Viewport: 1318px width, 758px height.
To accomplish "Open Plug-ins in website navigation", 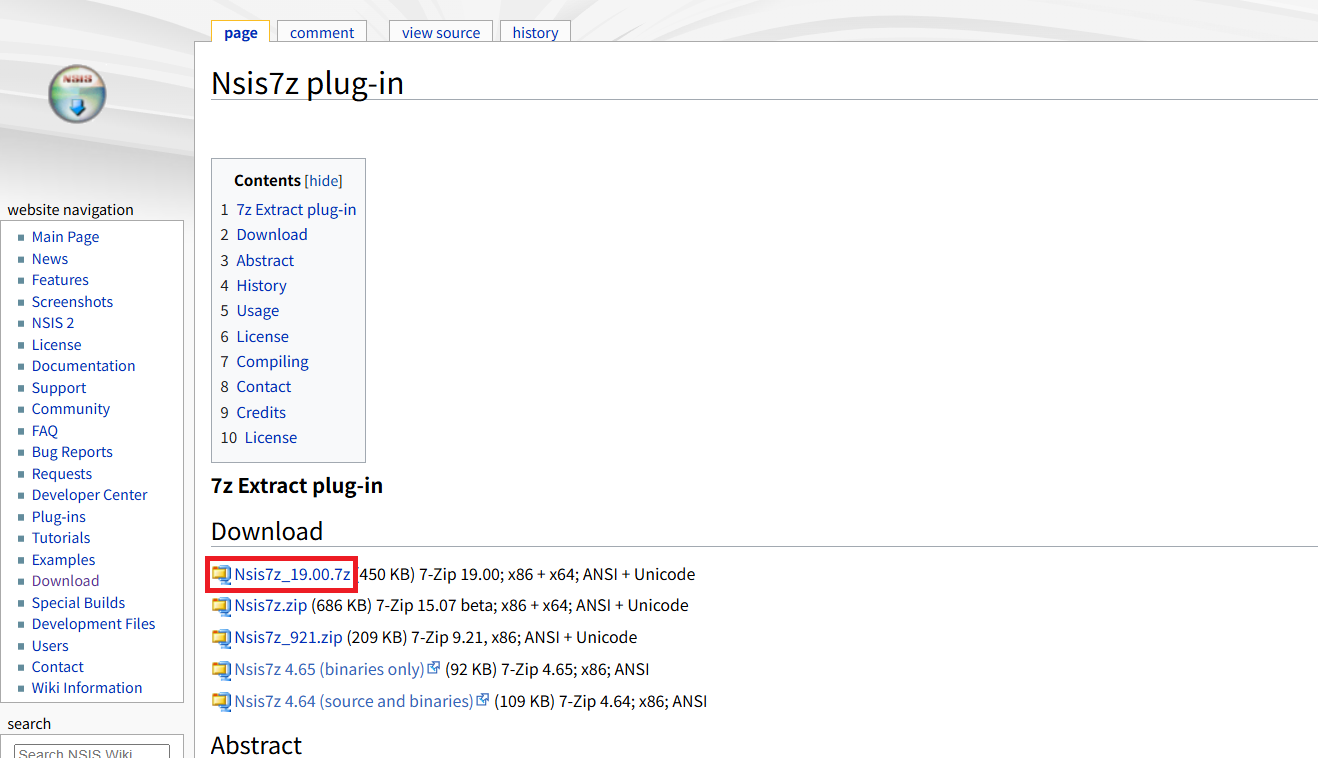I will tap(59, 517).
